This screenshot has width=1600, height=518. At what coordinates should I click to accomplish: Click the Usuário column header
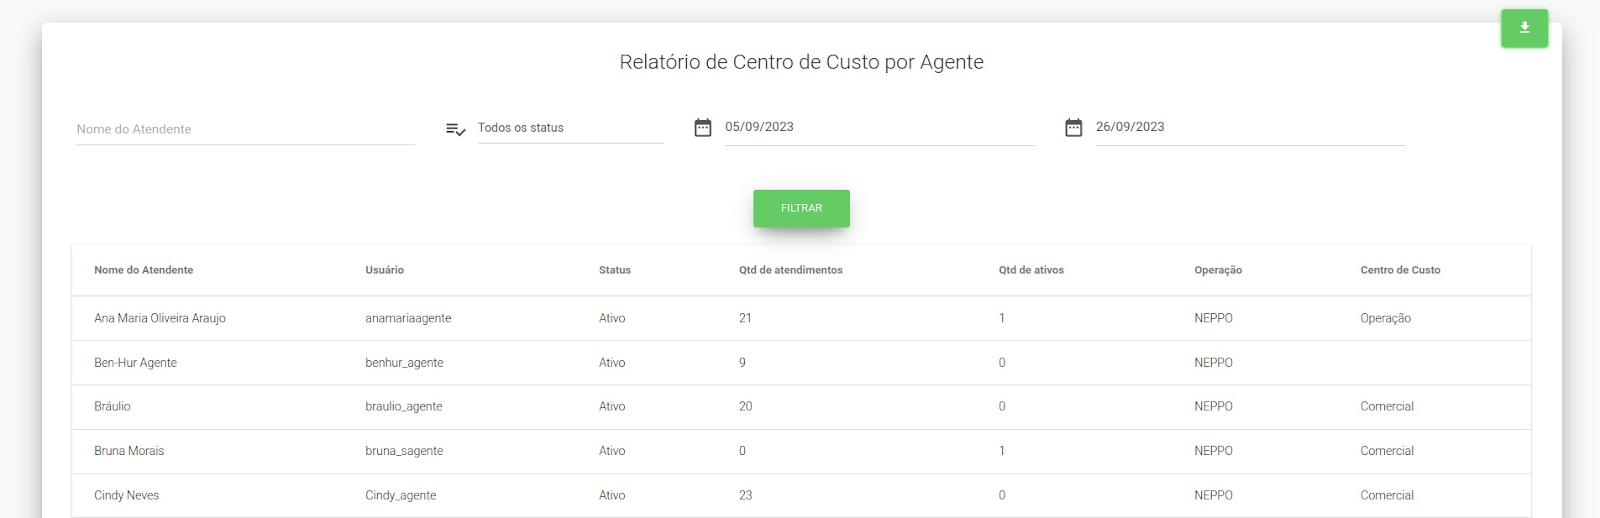[x=385, y=270]
